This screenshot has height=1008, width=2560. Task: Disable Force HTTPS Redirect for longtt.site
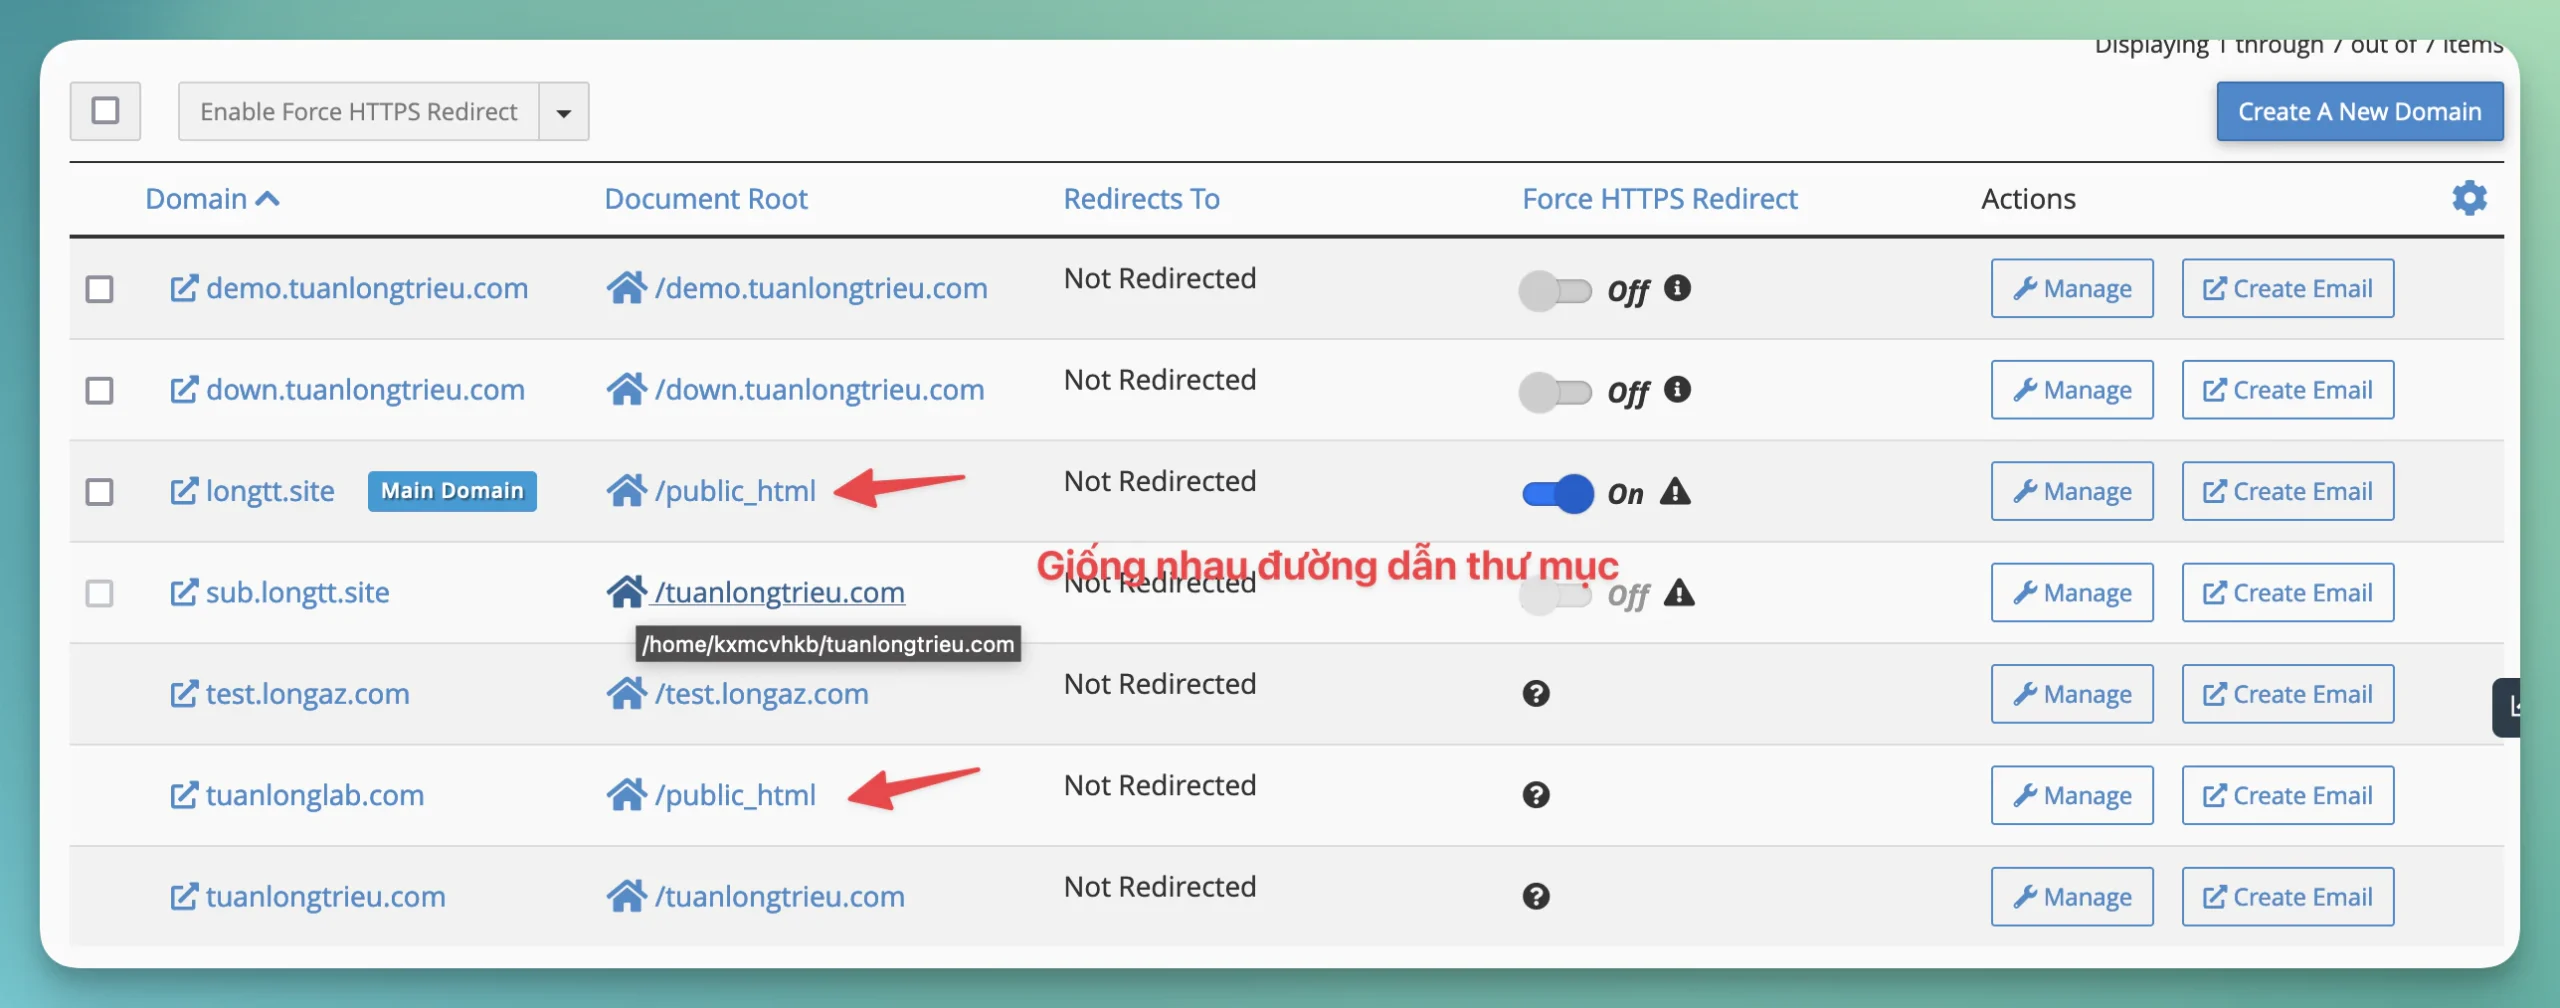tap(1557, 493)
